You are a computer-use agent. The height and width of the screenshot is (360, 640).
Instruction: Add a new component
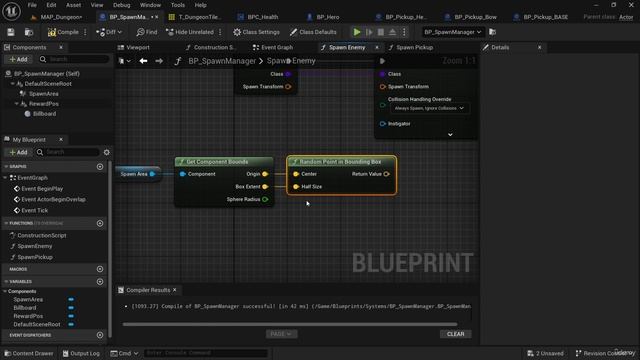click(x=18, y=59)
